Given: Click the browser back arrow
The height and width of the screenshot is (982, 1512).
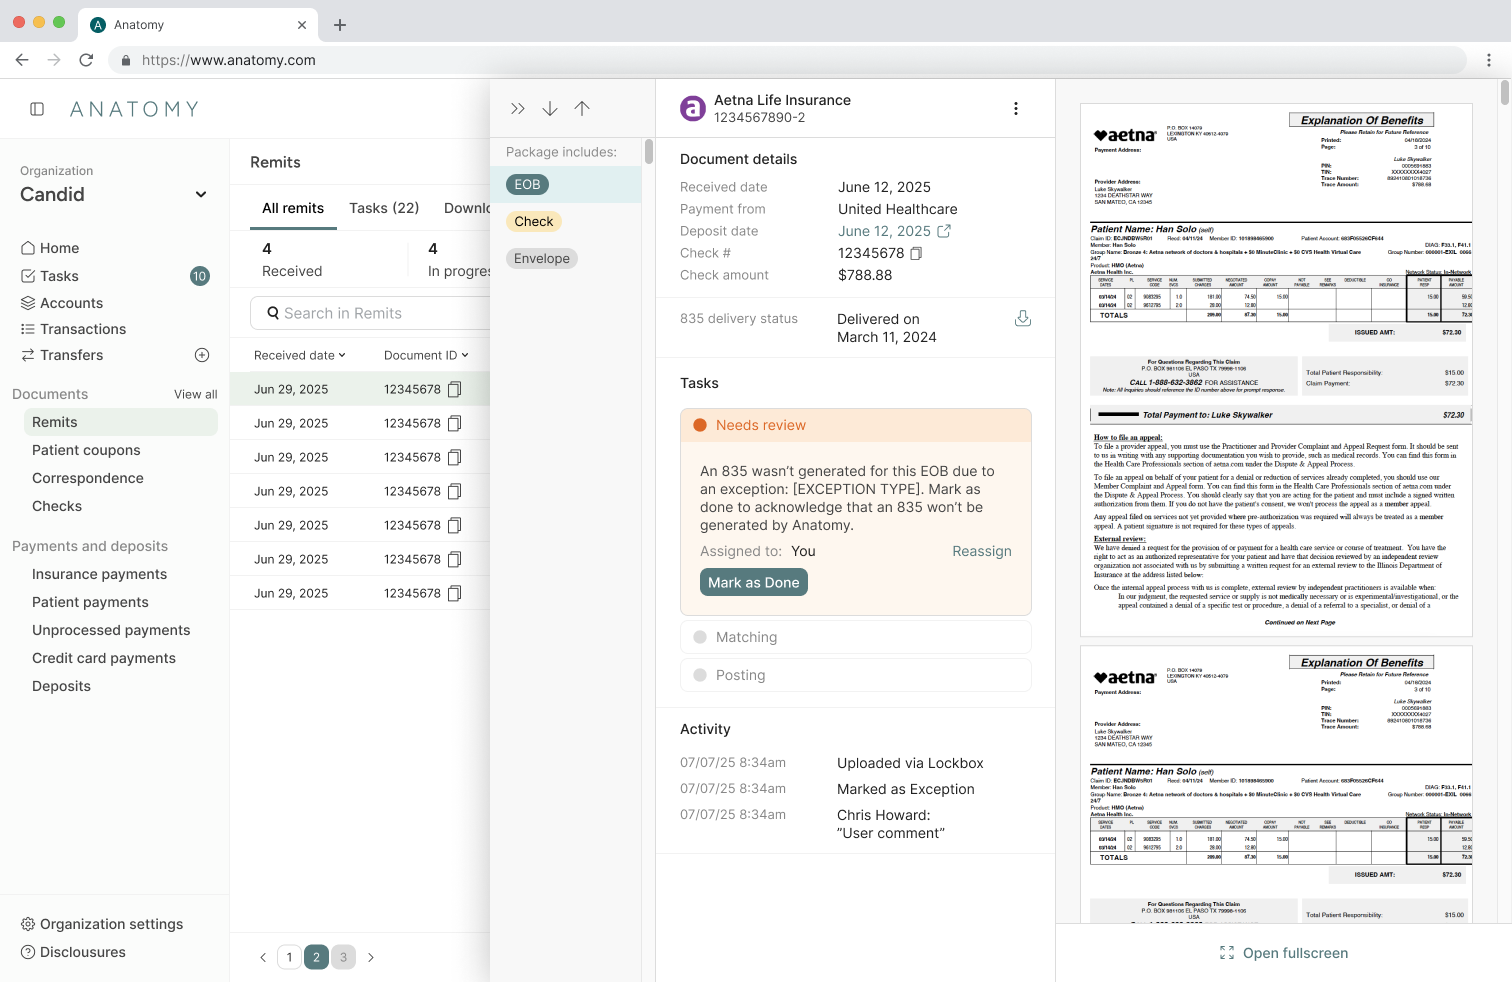Looking at the screenshot, I should [22, 60].
